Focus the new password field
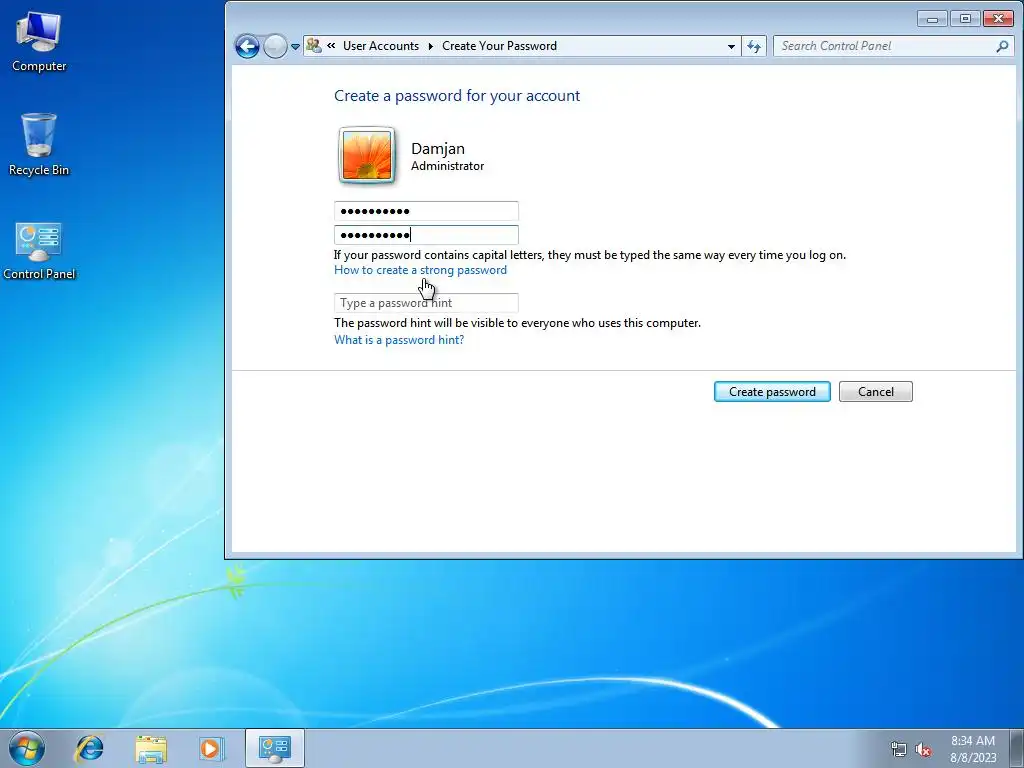 coord(426,211)
